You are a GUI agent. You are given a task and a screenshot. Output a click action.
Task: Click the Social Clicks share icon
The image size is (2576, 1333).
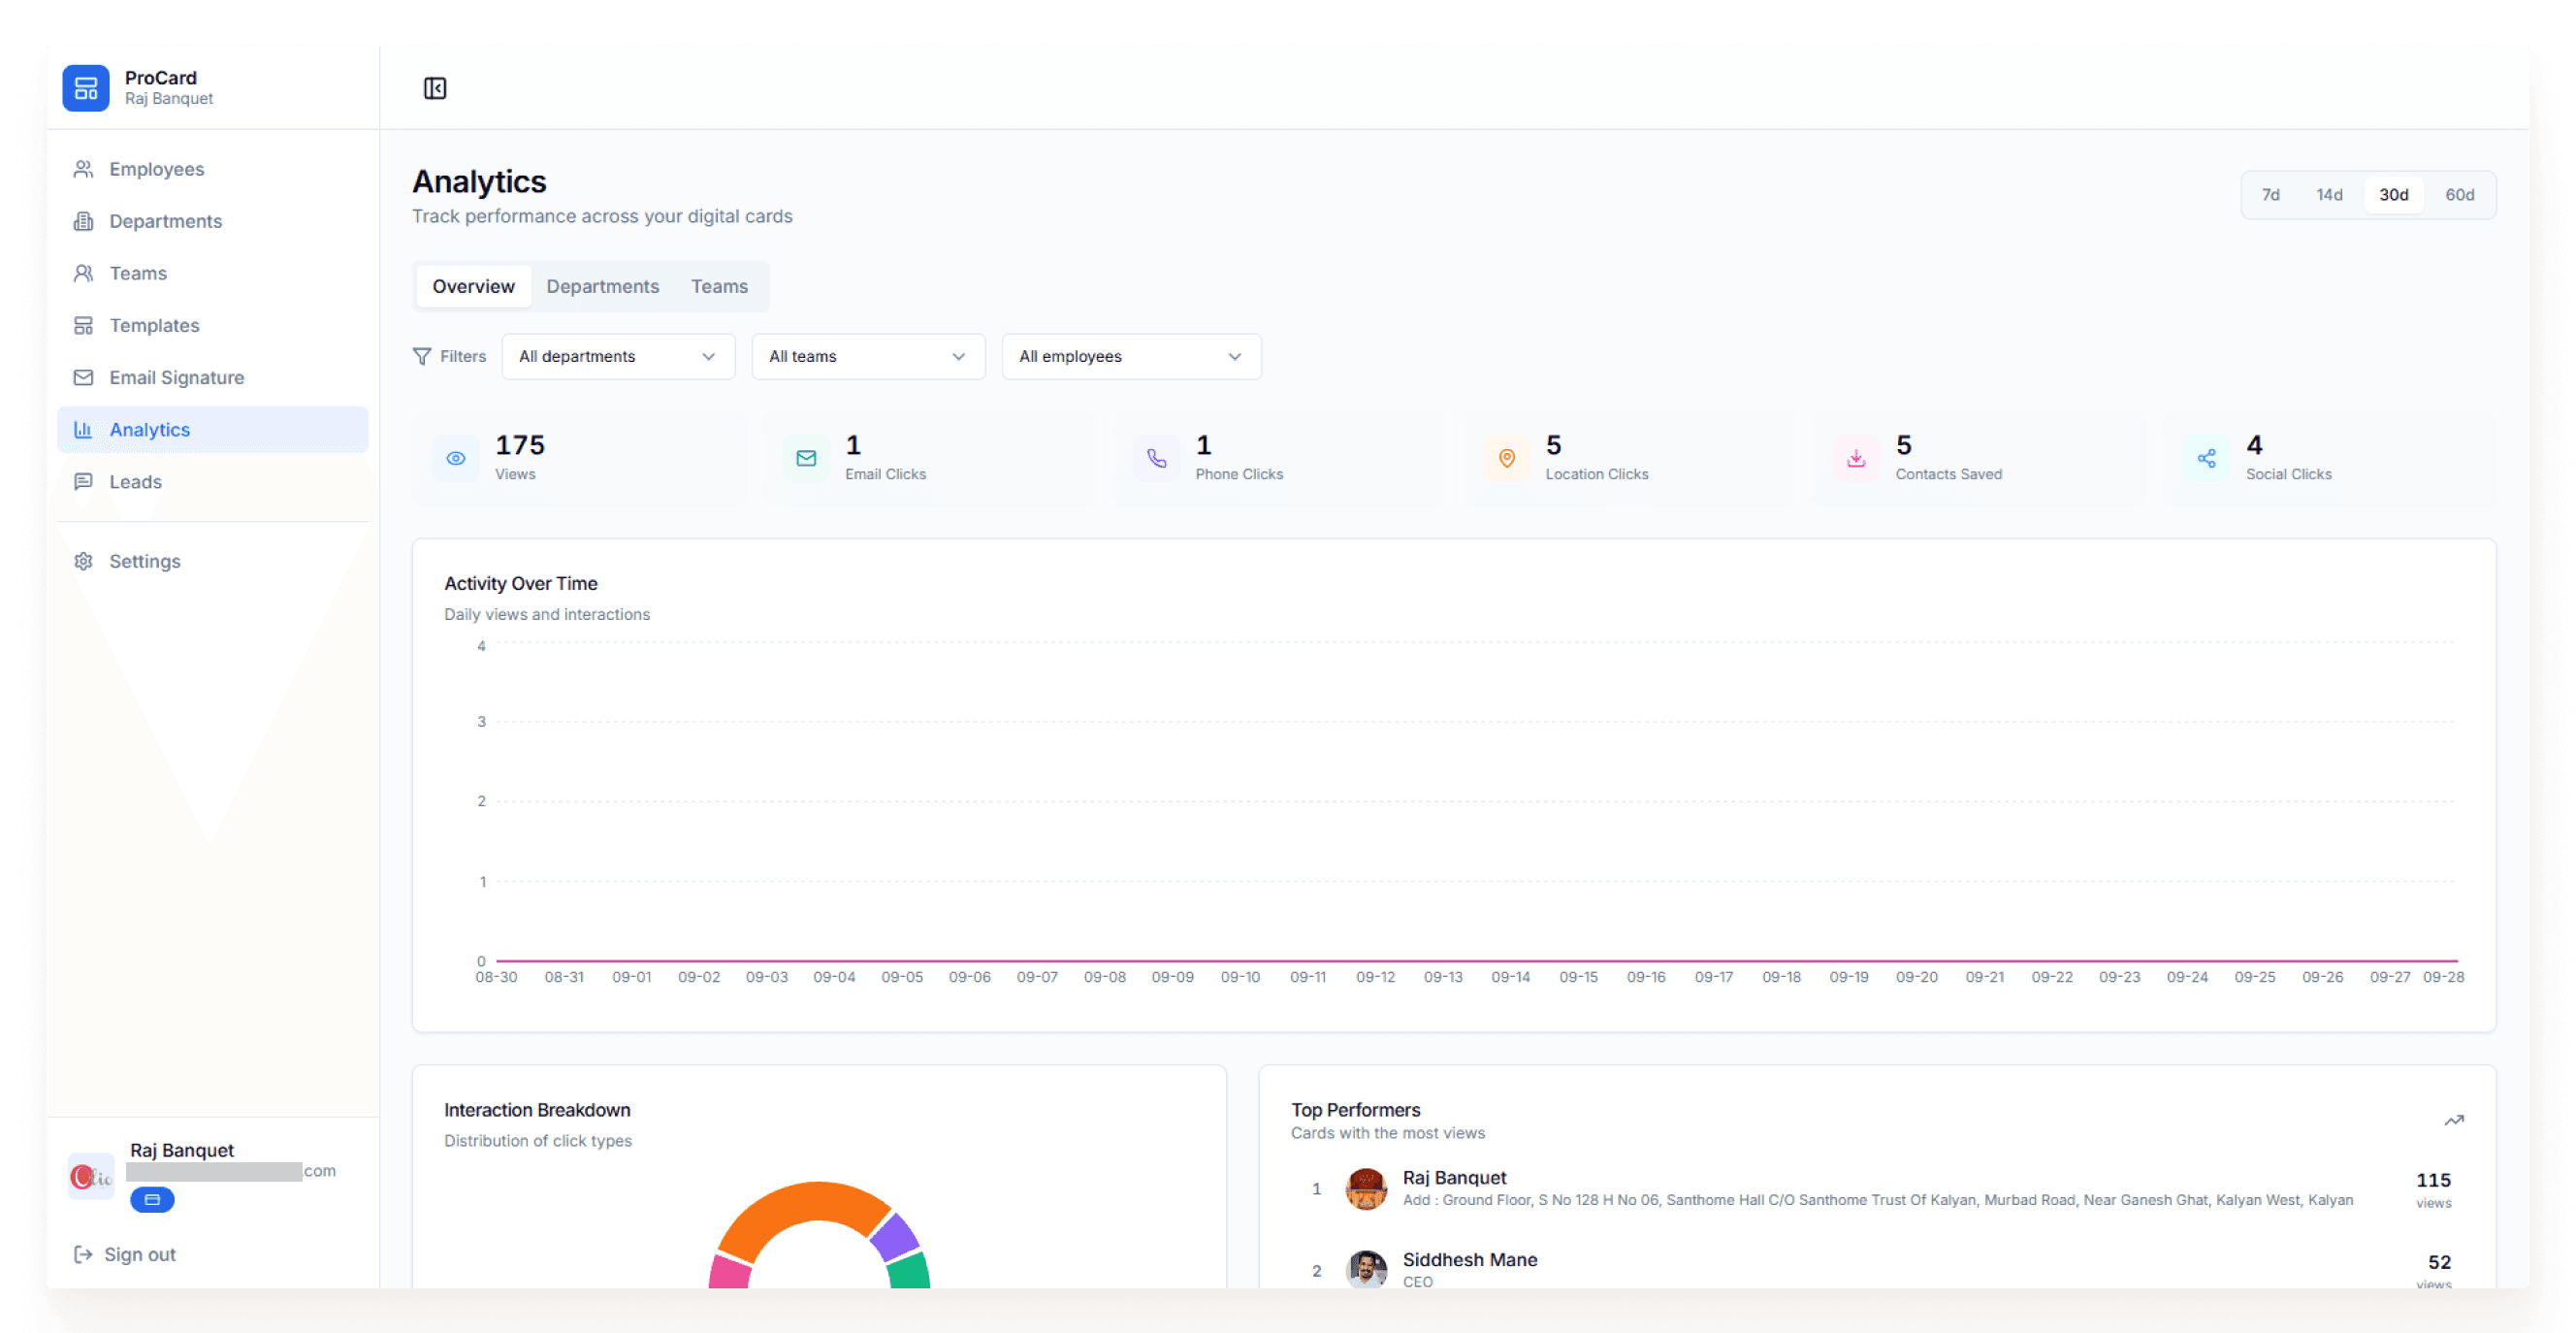coord(2206,458)
